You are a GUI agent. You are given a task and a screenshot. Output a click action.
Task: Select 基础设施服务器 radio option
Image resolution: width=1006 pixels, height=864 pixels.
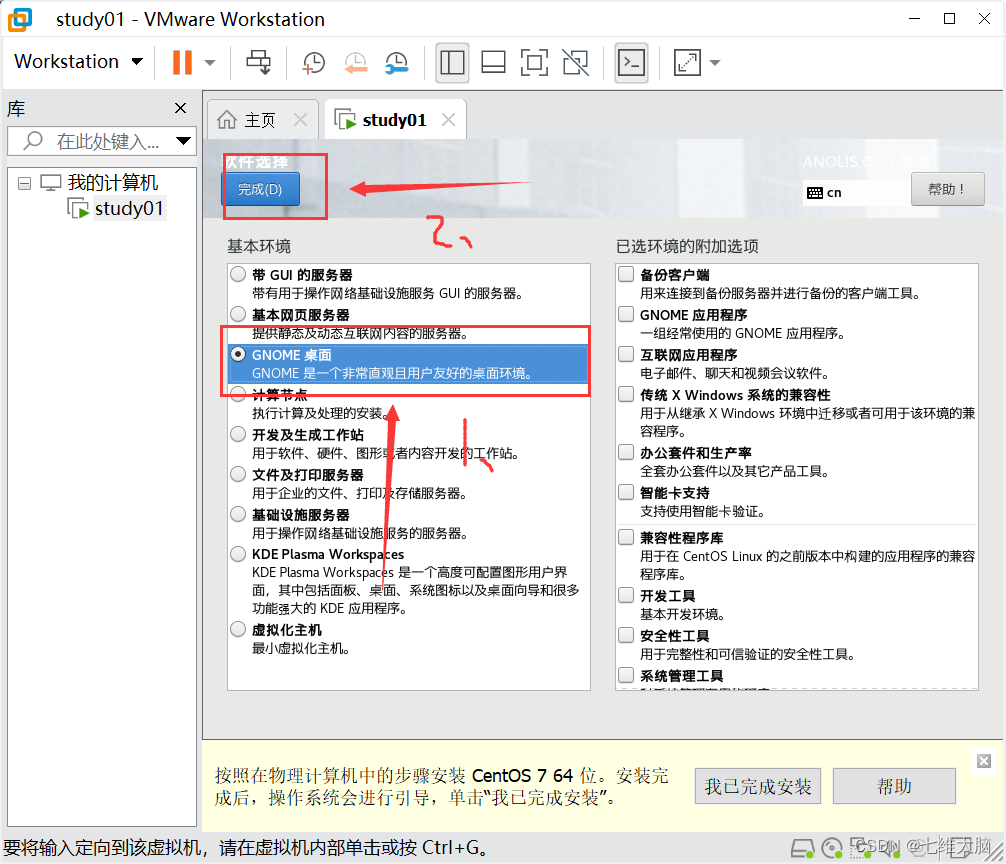click(238, 514)
